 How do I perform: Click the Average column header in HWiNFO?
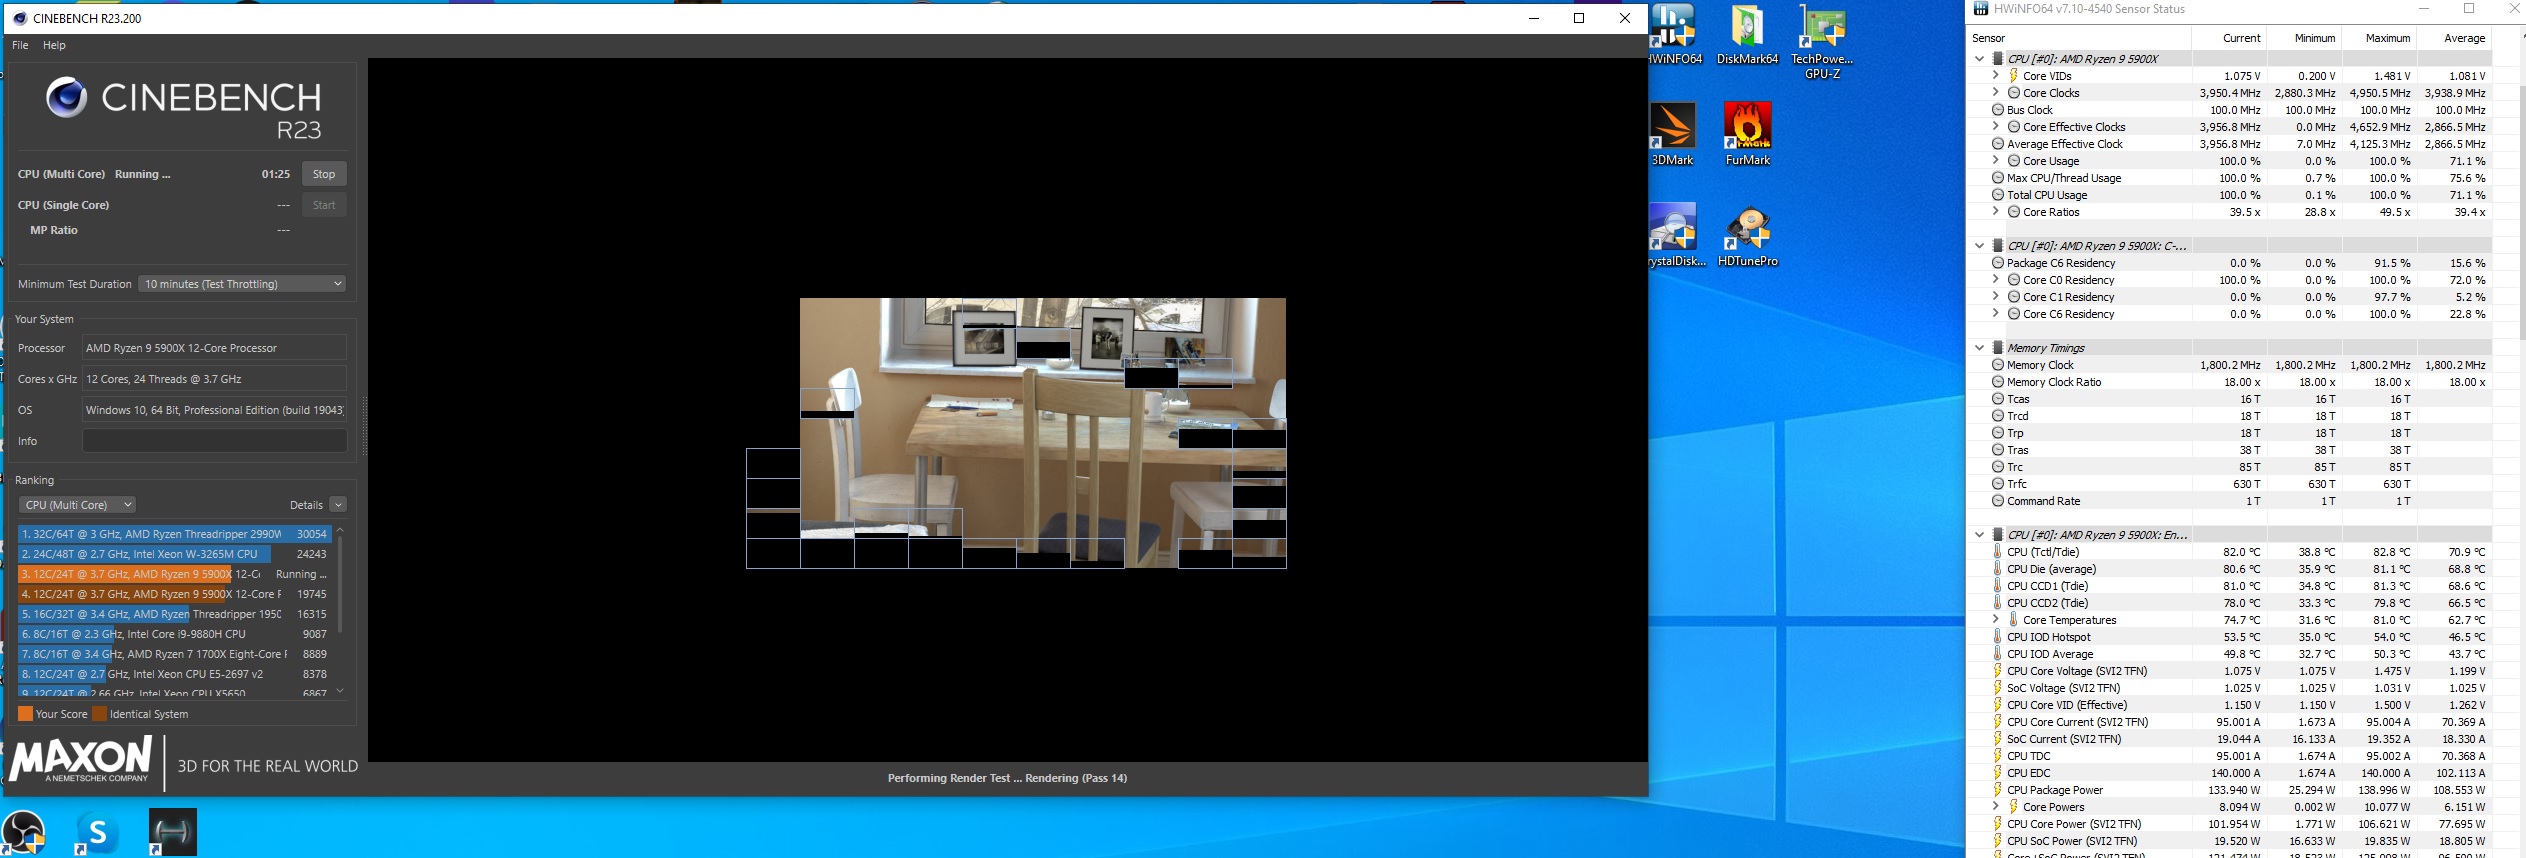(2453, 38)
